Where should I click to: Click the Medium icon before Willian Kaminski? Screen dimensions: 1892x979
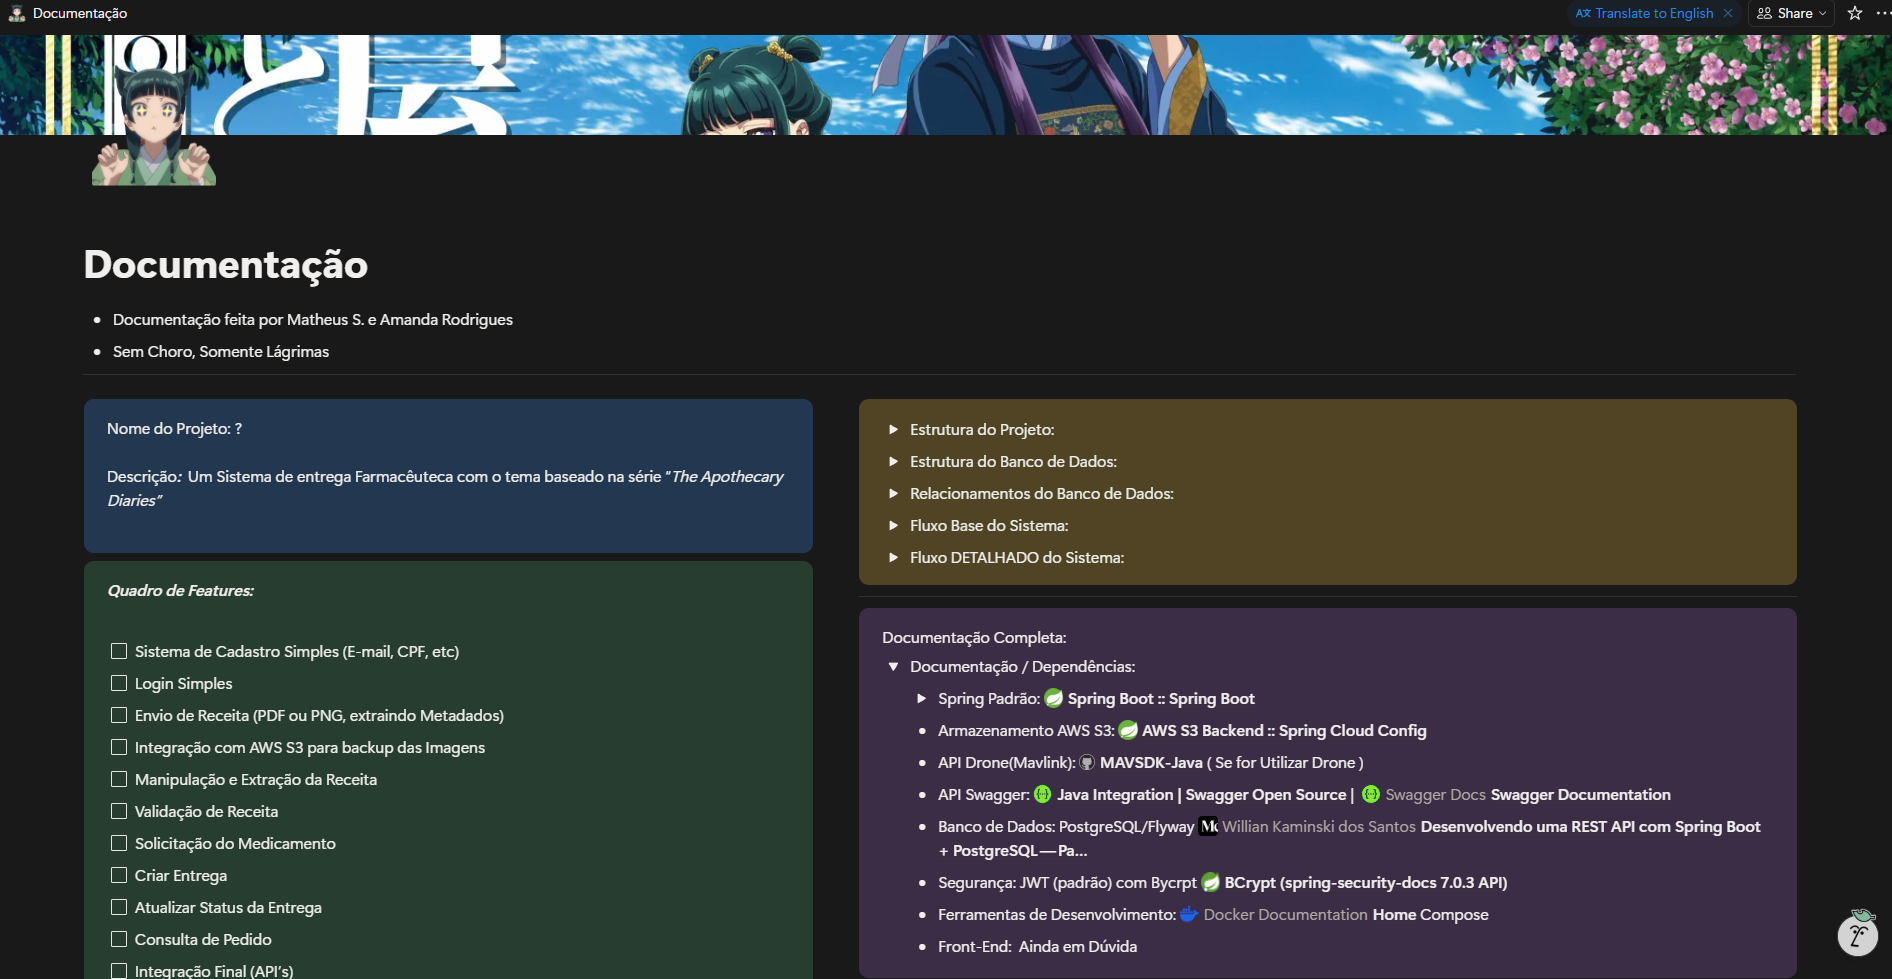click(1208, 826)
